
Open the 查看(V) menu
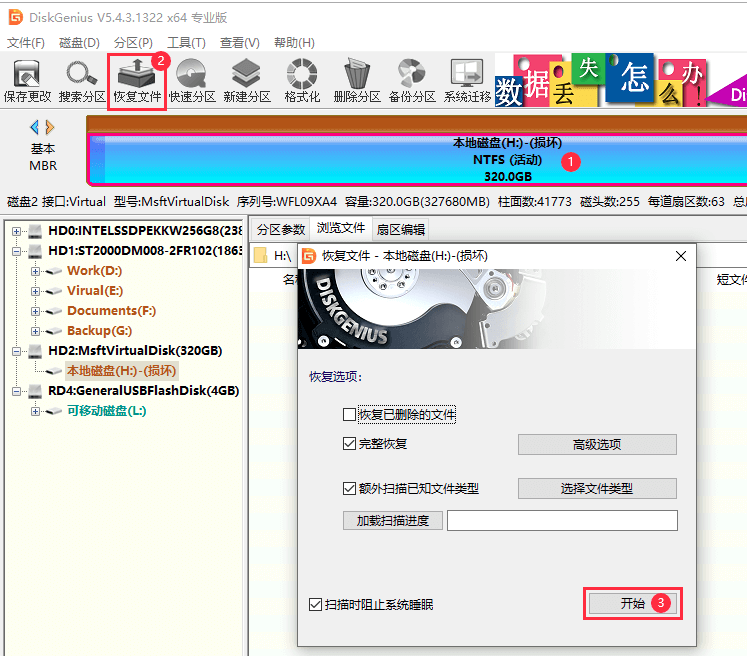[x=240, y=43]
